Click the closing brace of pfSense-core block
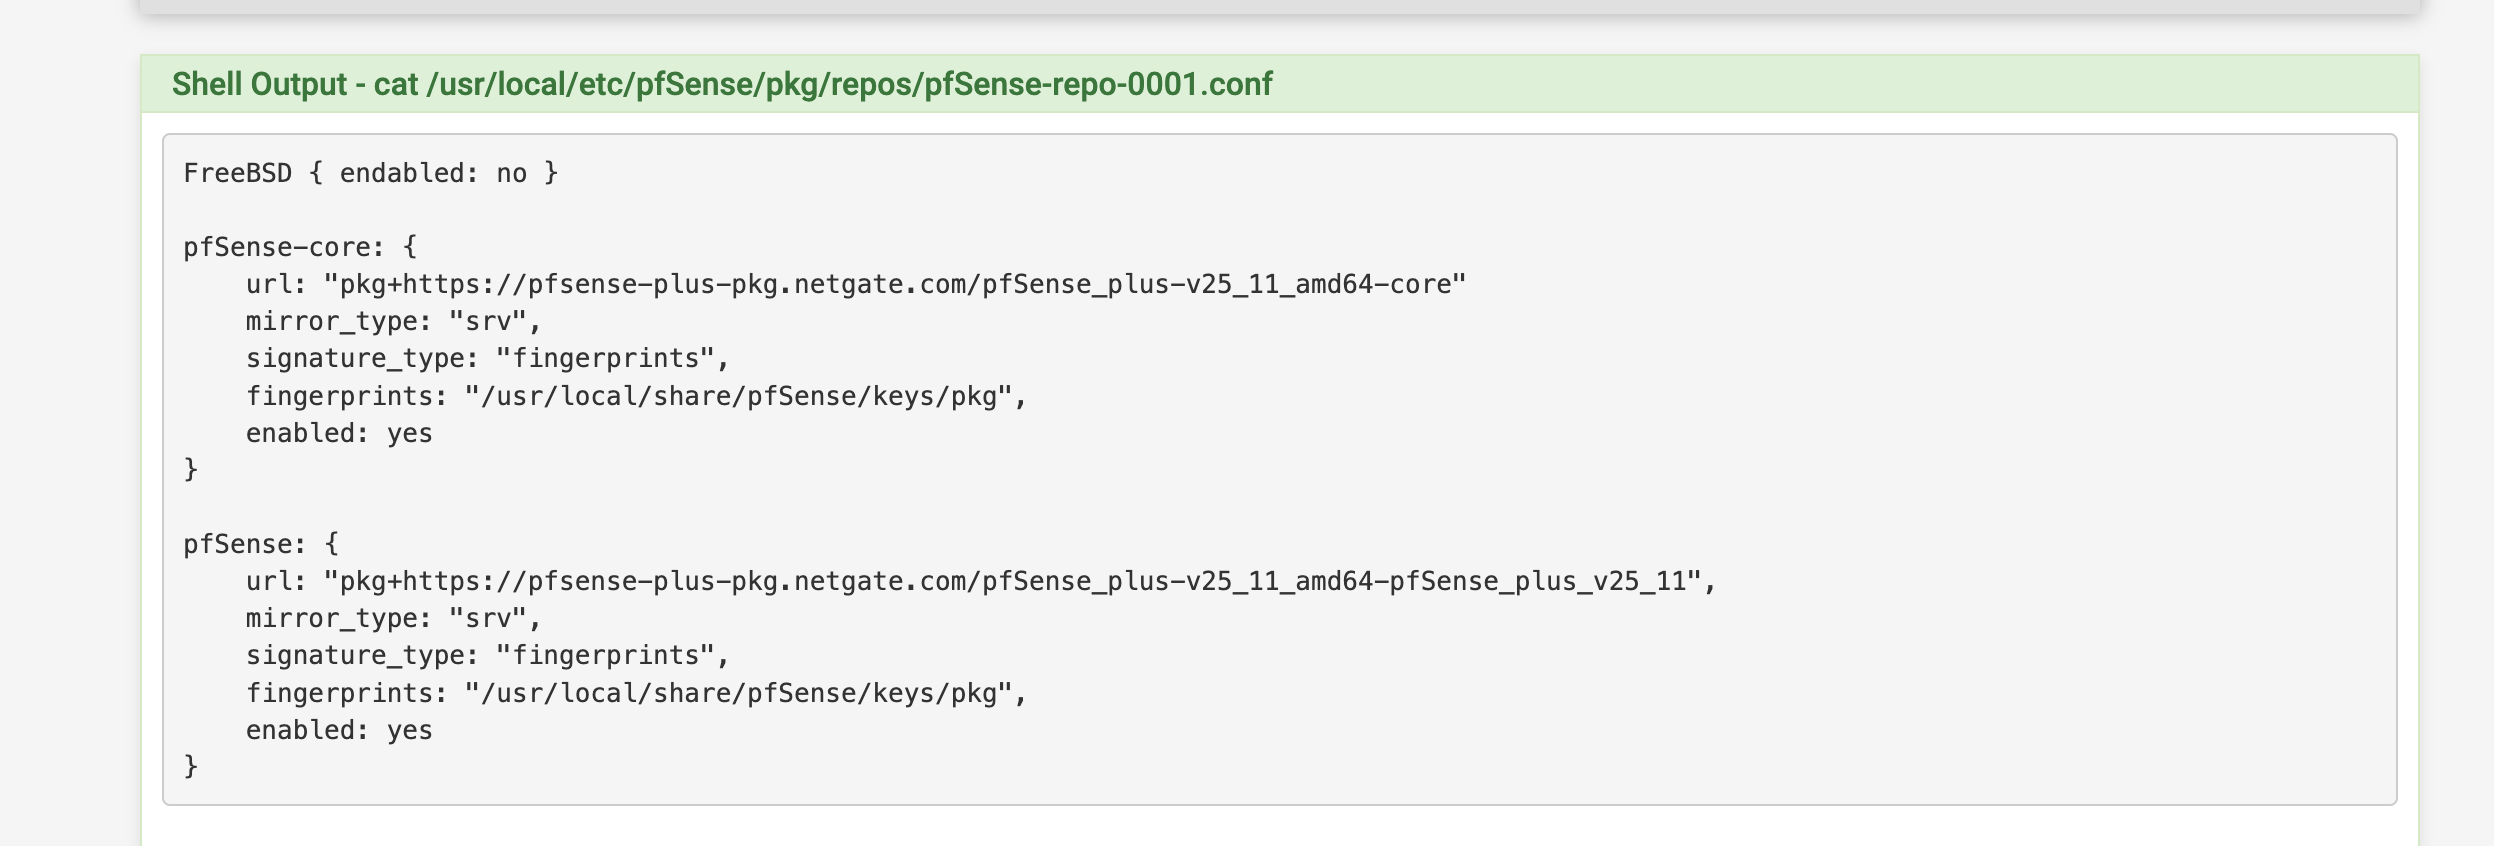This screenshot has width=2494, height=846. click(x=191, y=470)
